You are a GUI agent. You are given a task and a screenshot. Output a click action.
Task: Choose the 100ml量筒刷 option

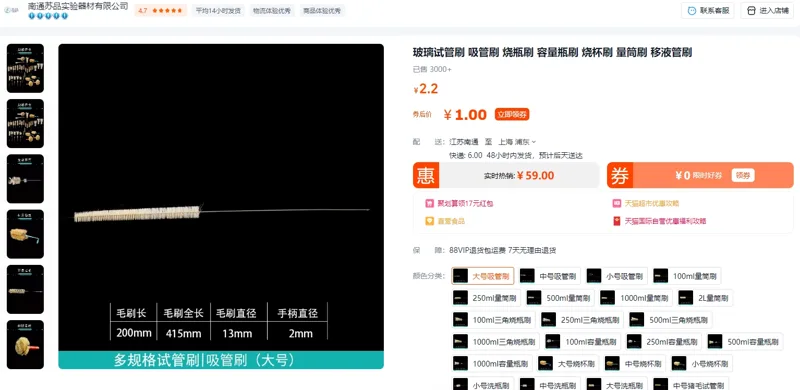[687, 276]
